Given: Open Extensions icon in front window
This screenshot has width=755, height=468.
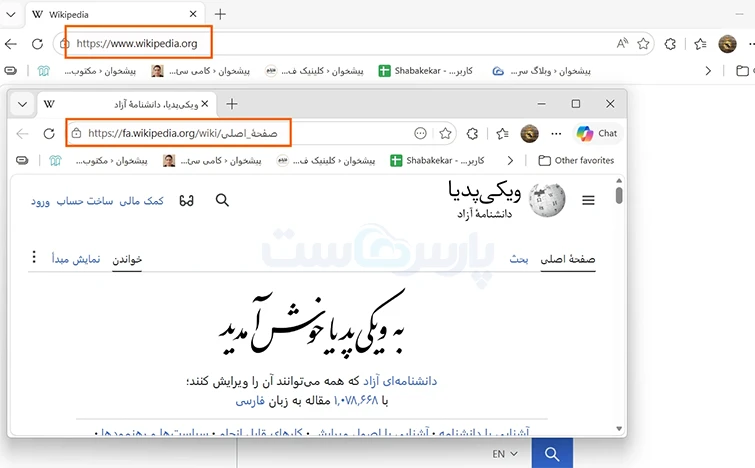Looking at the screenshot, I should click(472, 133).
